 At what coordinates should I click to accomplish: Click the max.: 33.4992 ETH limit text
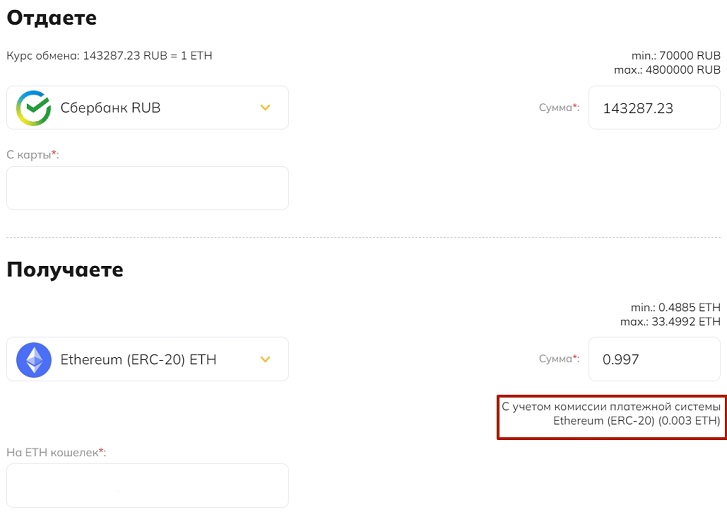pos(670,322)
